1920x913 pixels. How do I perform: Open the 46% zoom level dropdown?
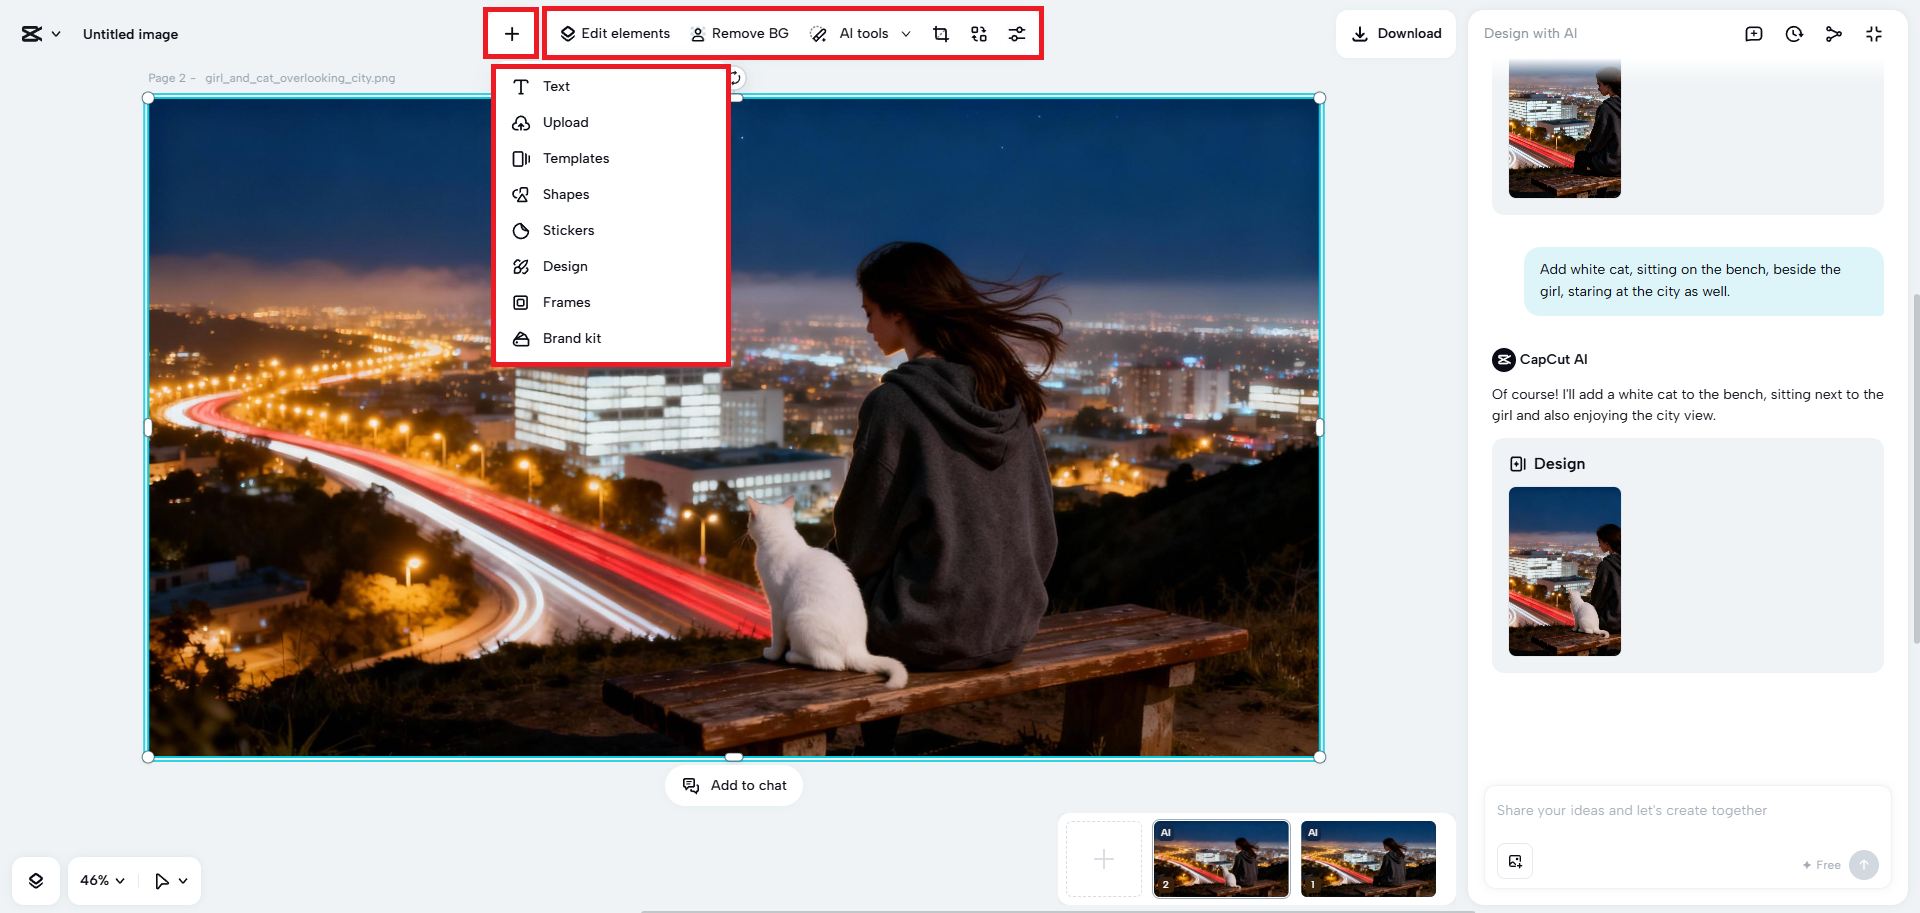pos(102,881)
